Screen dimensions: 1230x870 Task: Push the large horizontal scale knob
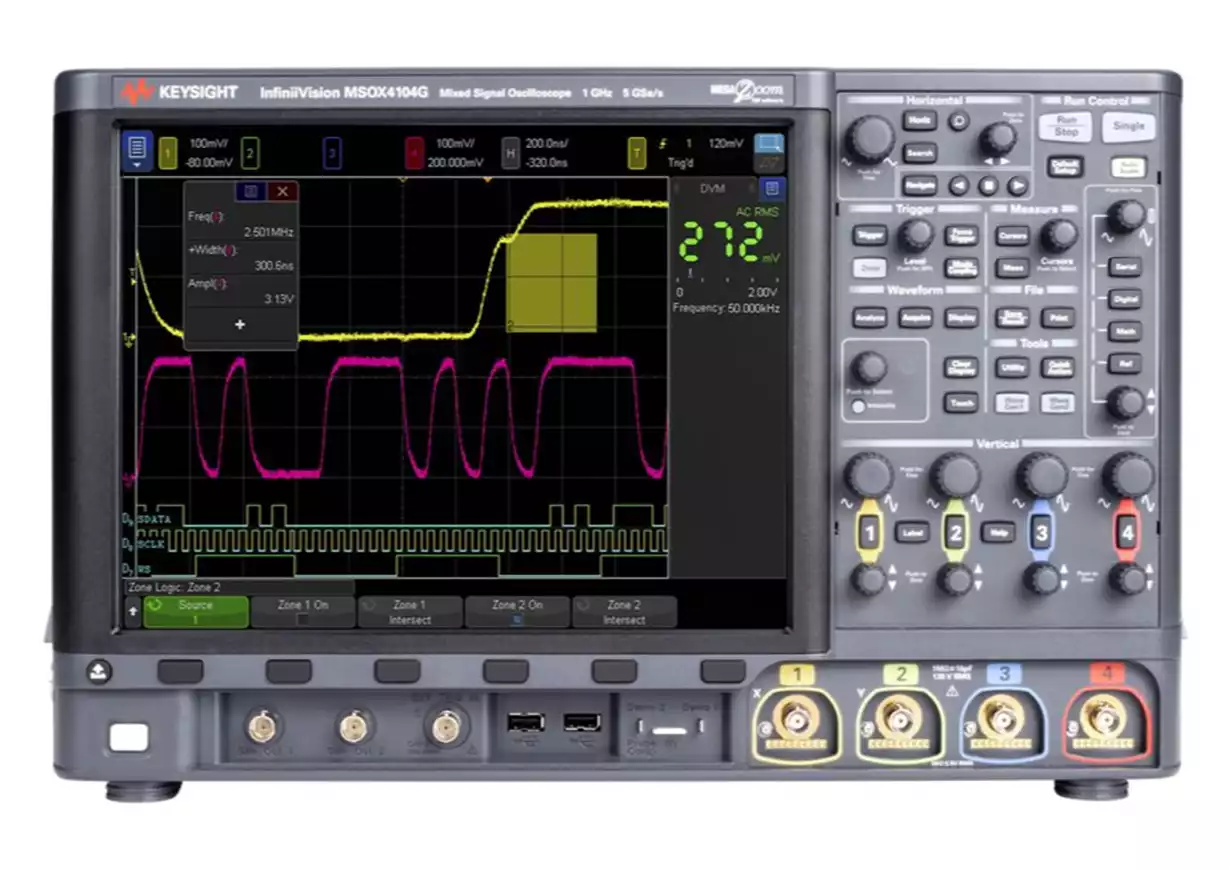(871, 139)
